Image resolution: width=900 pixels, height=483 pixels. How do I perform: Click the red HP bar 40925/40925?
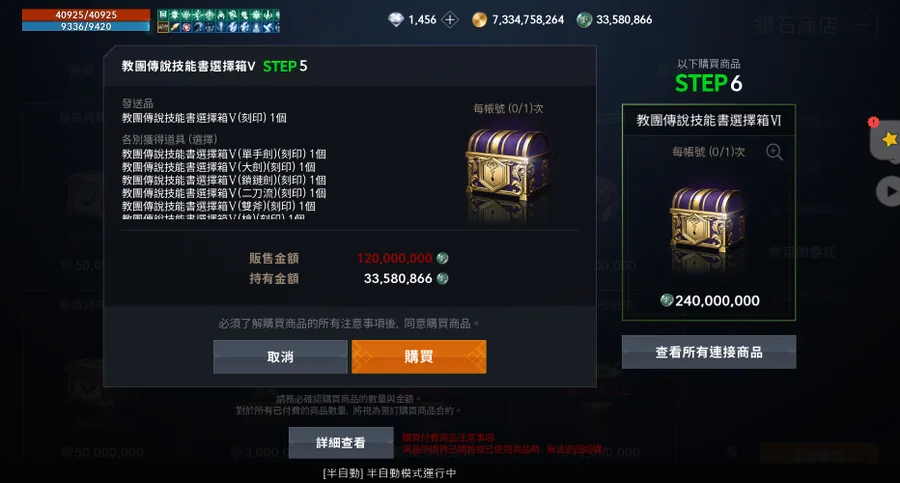pos(86,15)
